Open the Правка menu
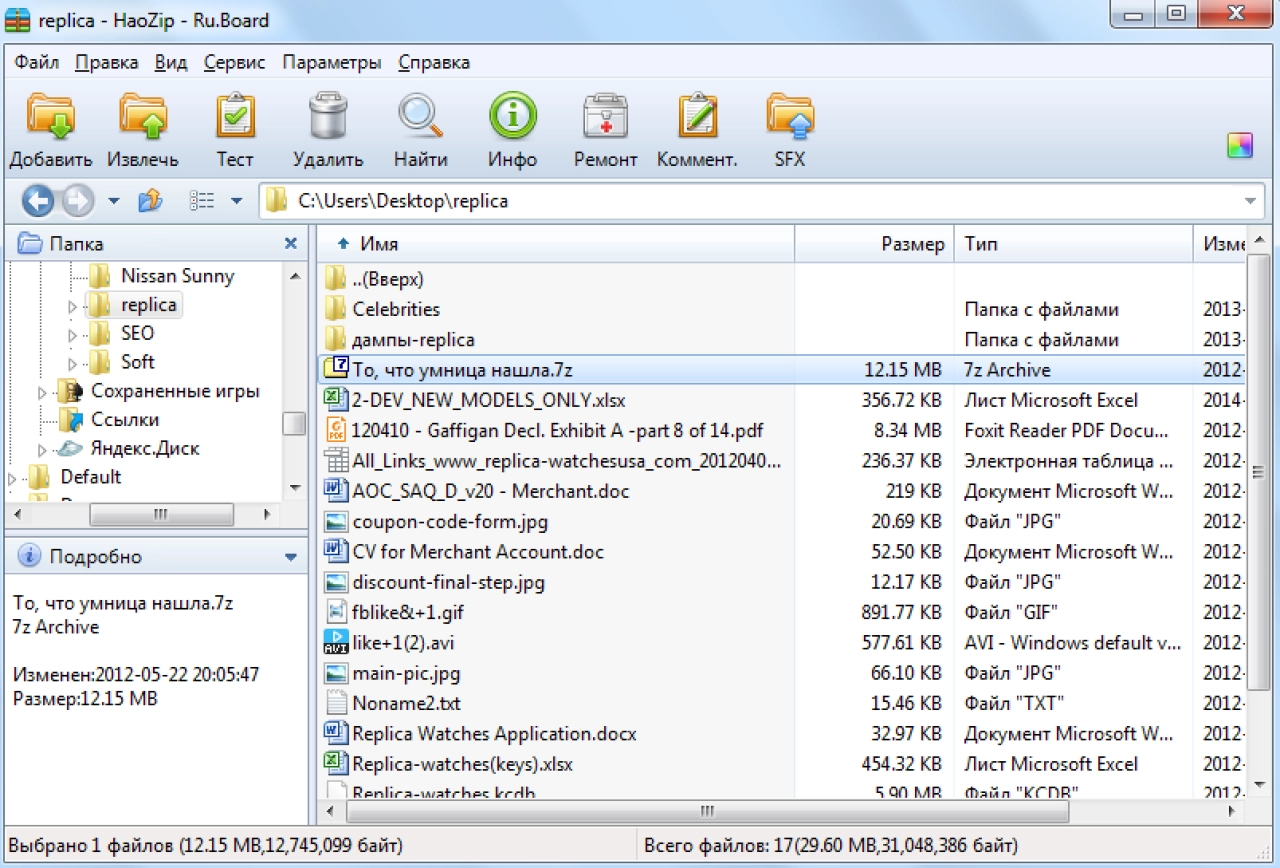This screenshot has height=868, width=1280. pyautogui.click(x=106, y=62)
